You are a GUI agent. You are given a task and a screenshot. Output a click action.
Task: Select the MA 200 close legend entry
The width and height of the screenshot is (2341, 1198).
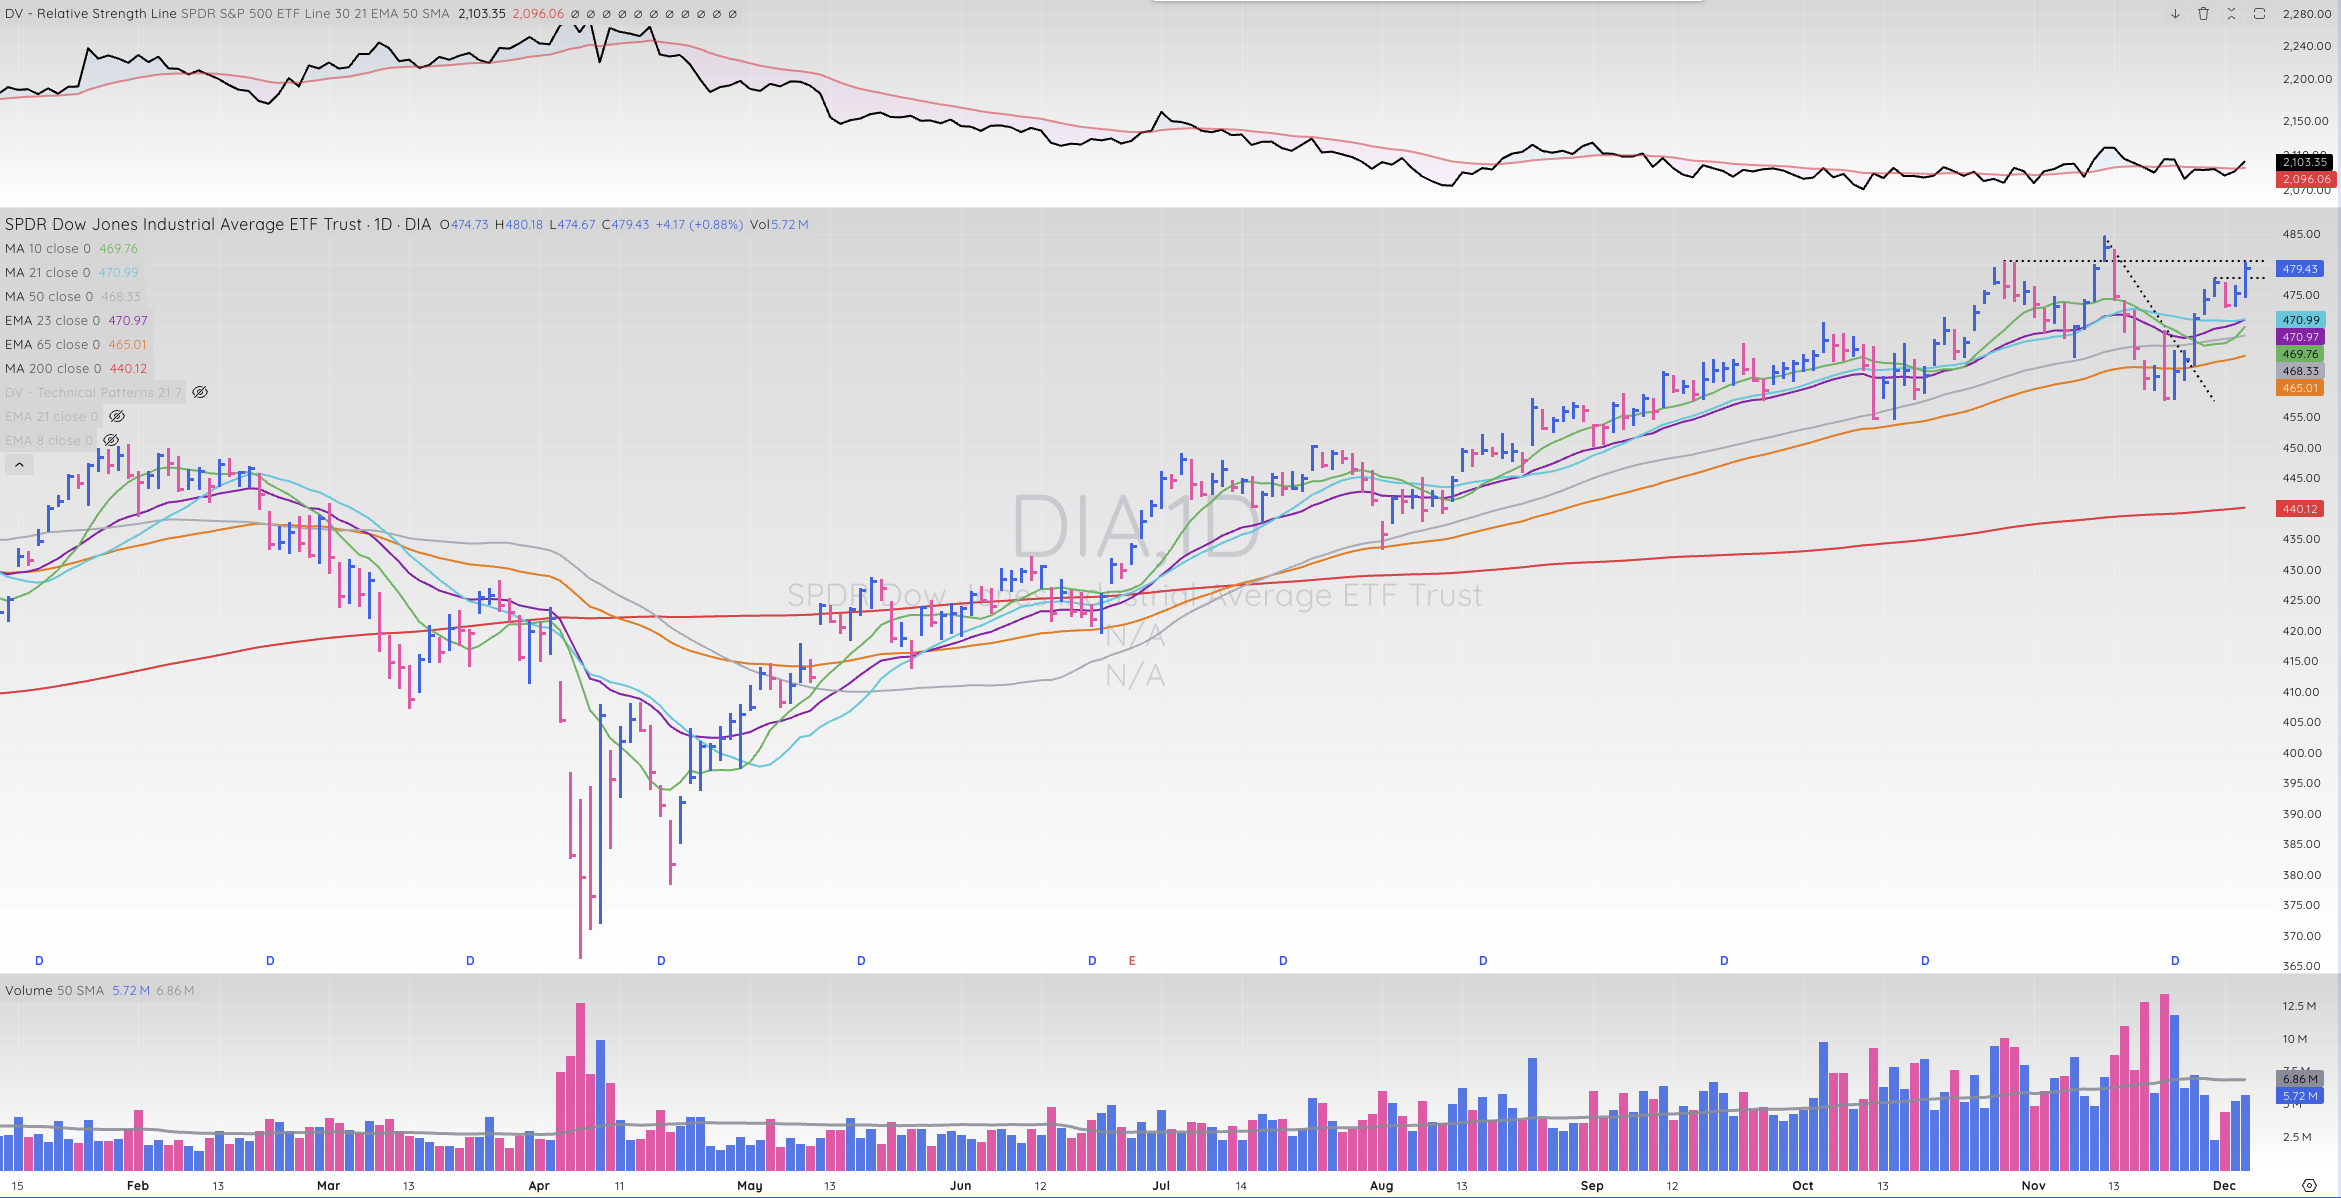pyautogui.click(x=53, y=369)
